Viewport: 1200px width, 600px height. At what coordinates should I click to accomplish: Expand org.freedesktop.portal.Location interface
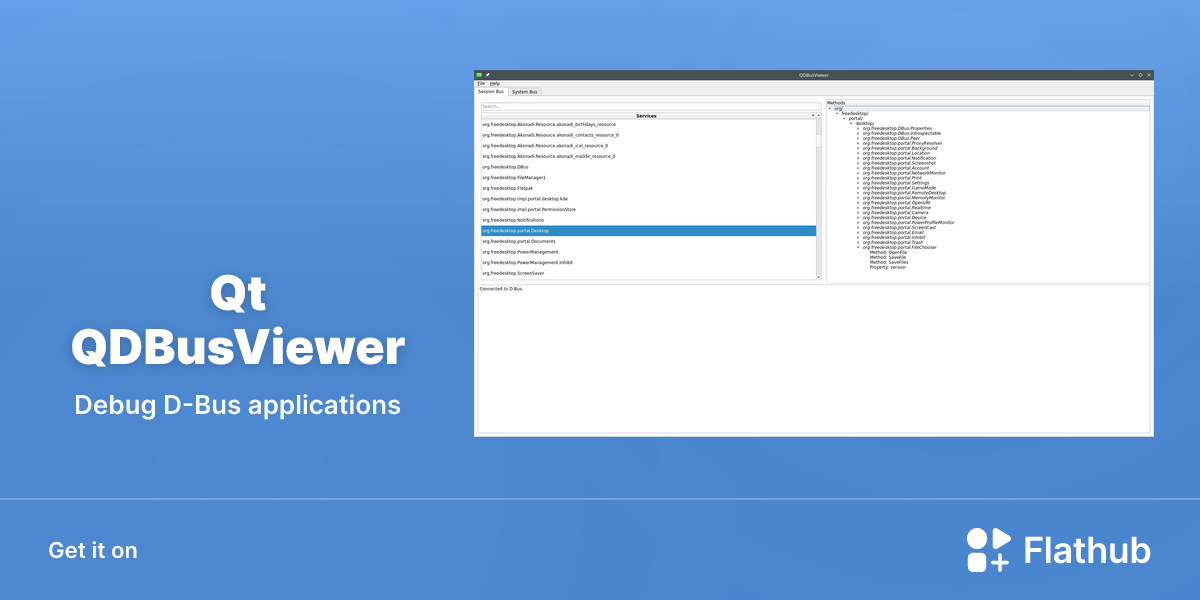tap(858, 153)
